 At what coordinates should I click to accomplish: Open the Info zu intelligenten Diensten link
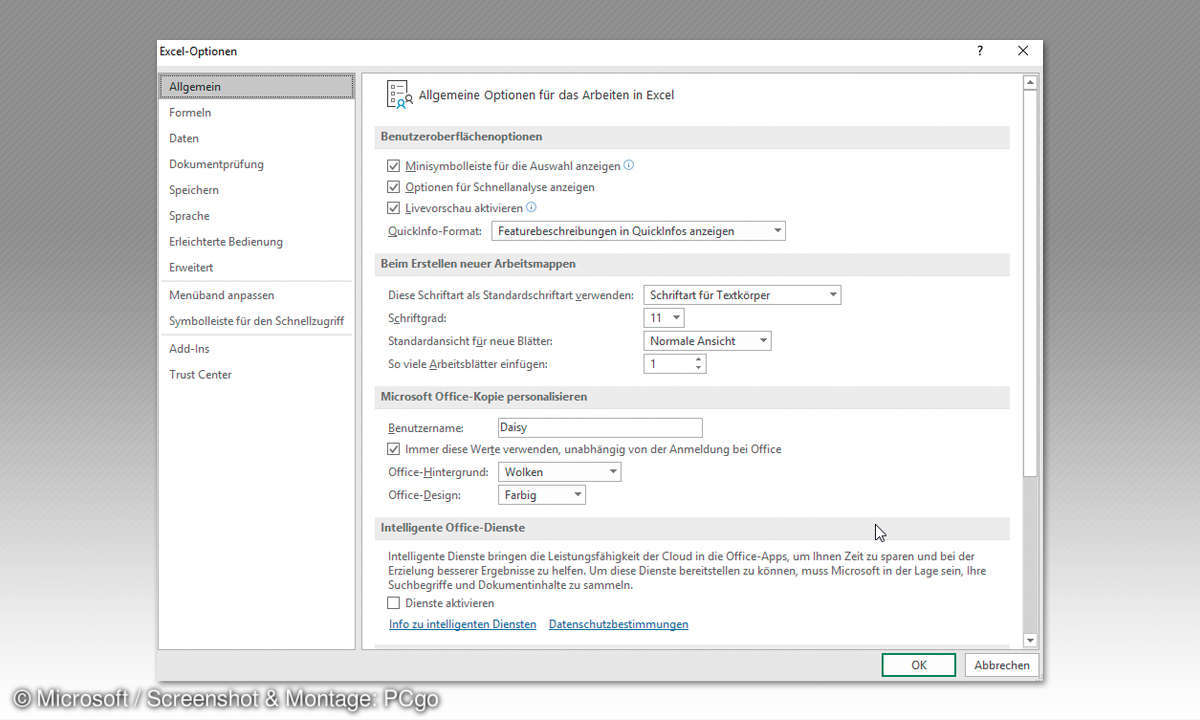[x=462, y=625]
